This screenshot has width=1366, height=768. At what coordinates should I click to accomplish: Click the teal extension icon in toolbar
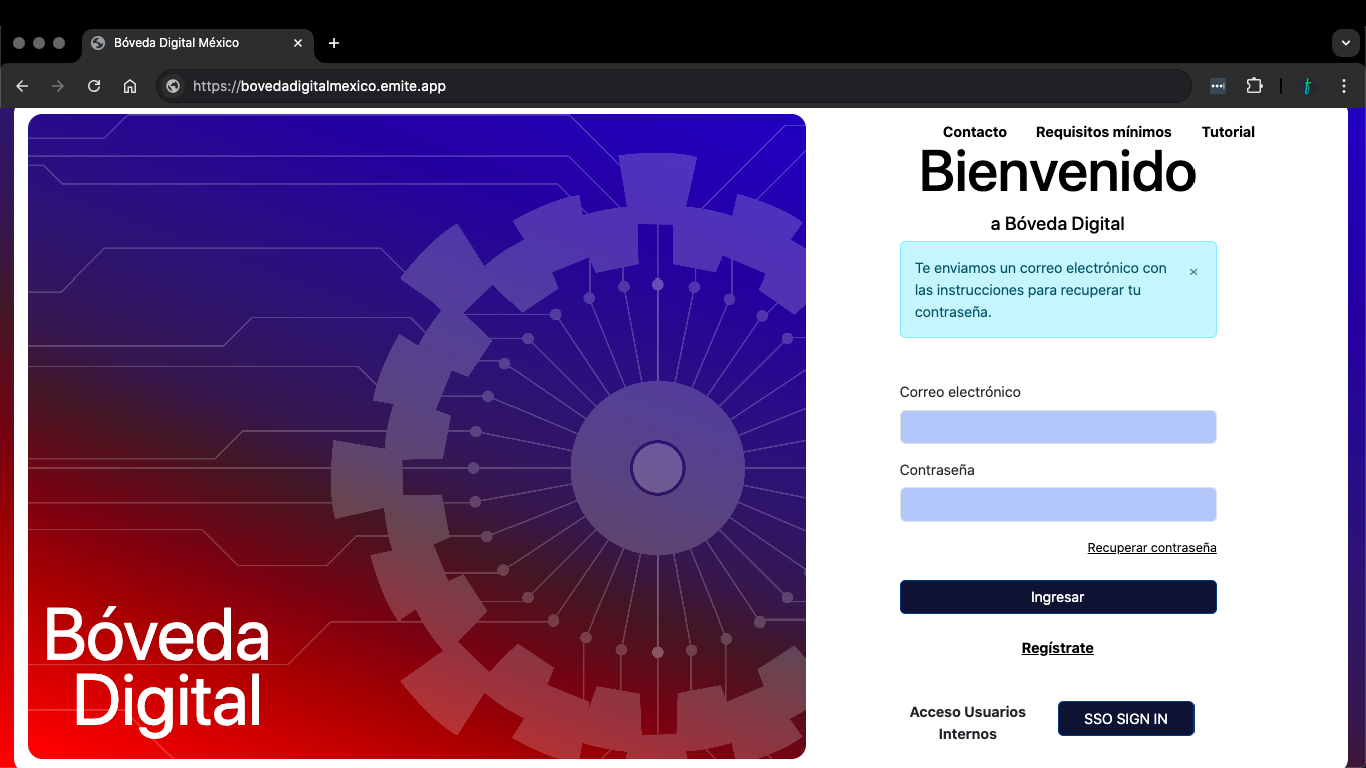click(1307, 86)
